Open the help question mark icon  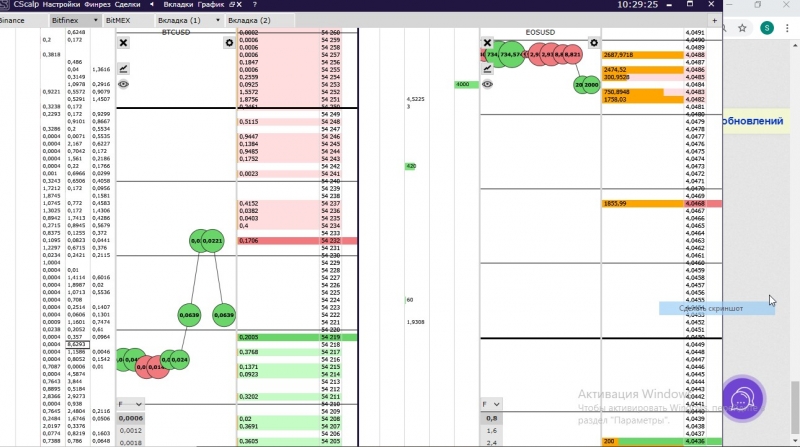point(255,5)
